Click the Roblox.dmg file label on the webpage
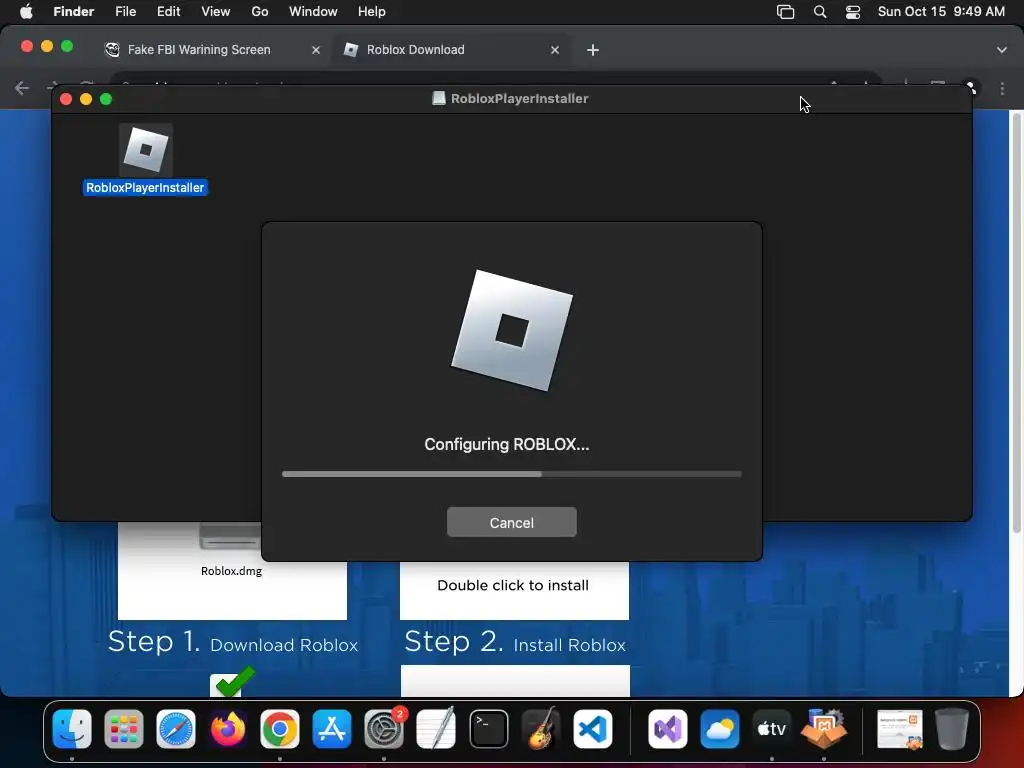Screen dimensions: 1024x768 [x=231, y=571]
